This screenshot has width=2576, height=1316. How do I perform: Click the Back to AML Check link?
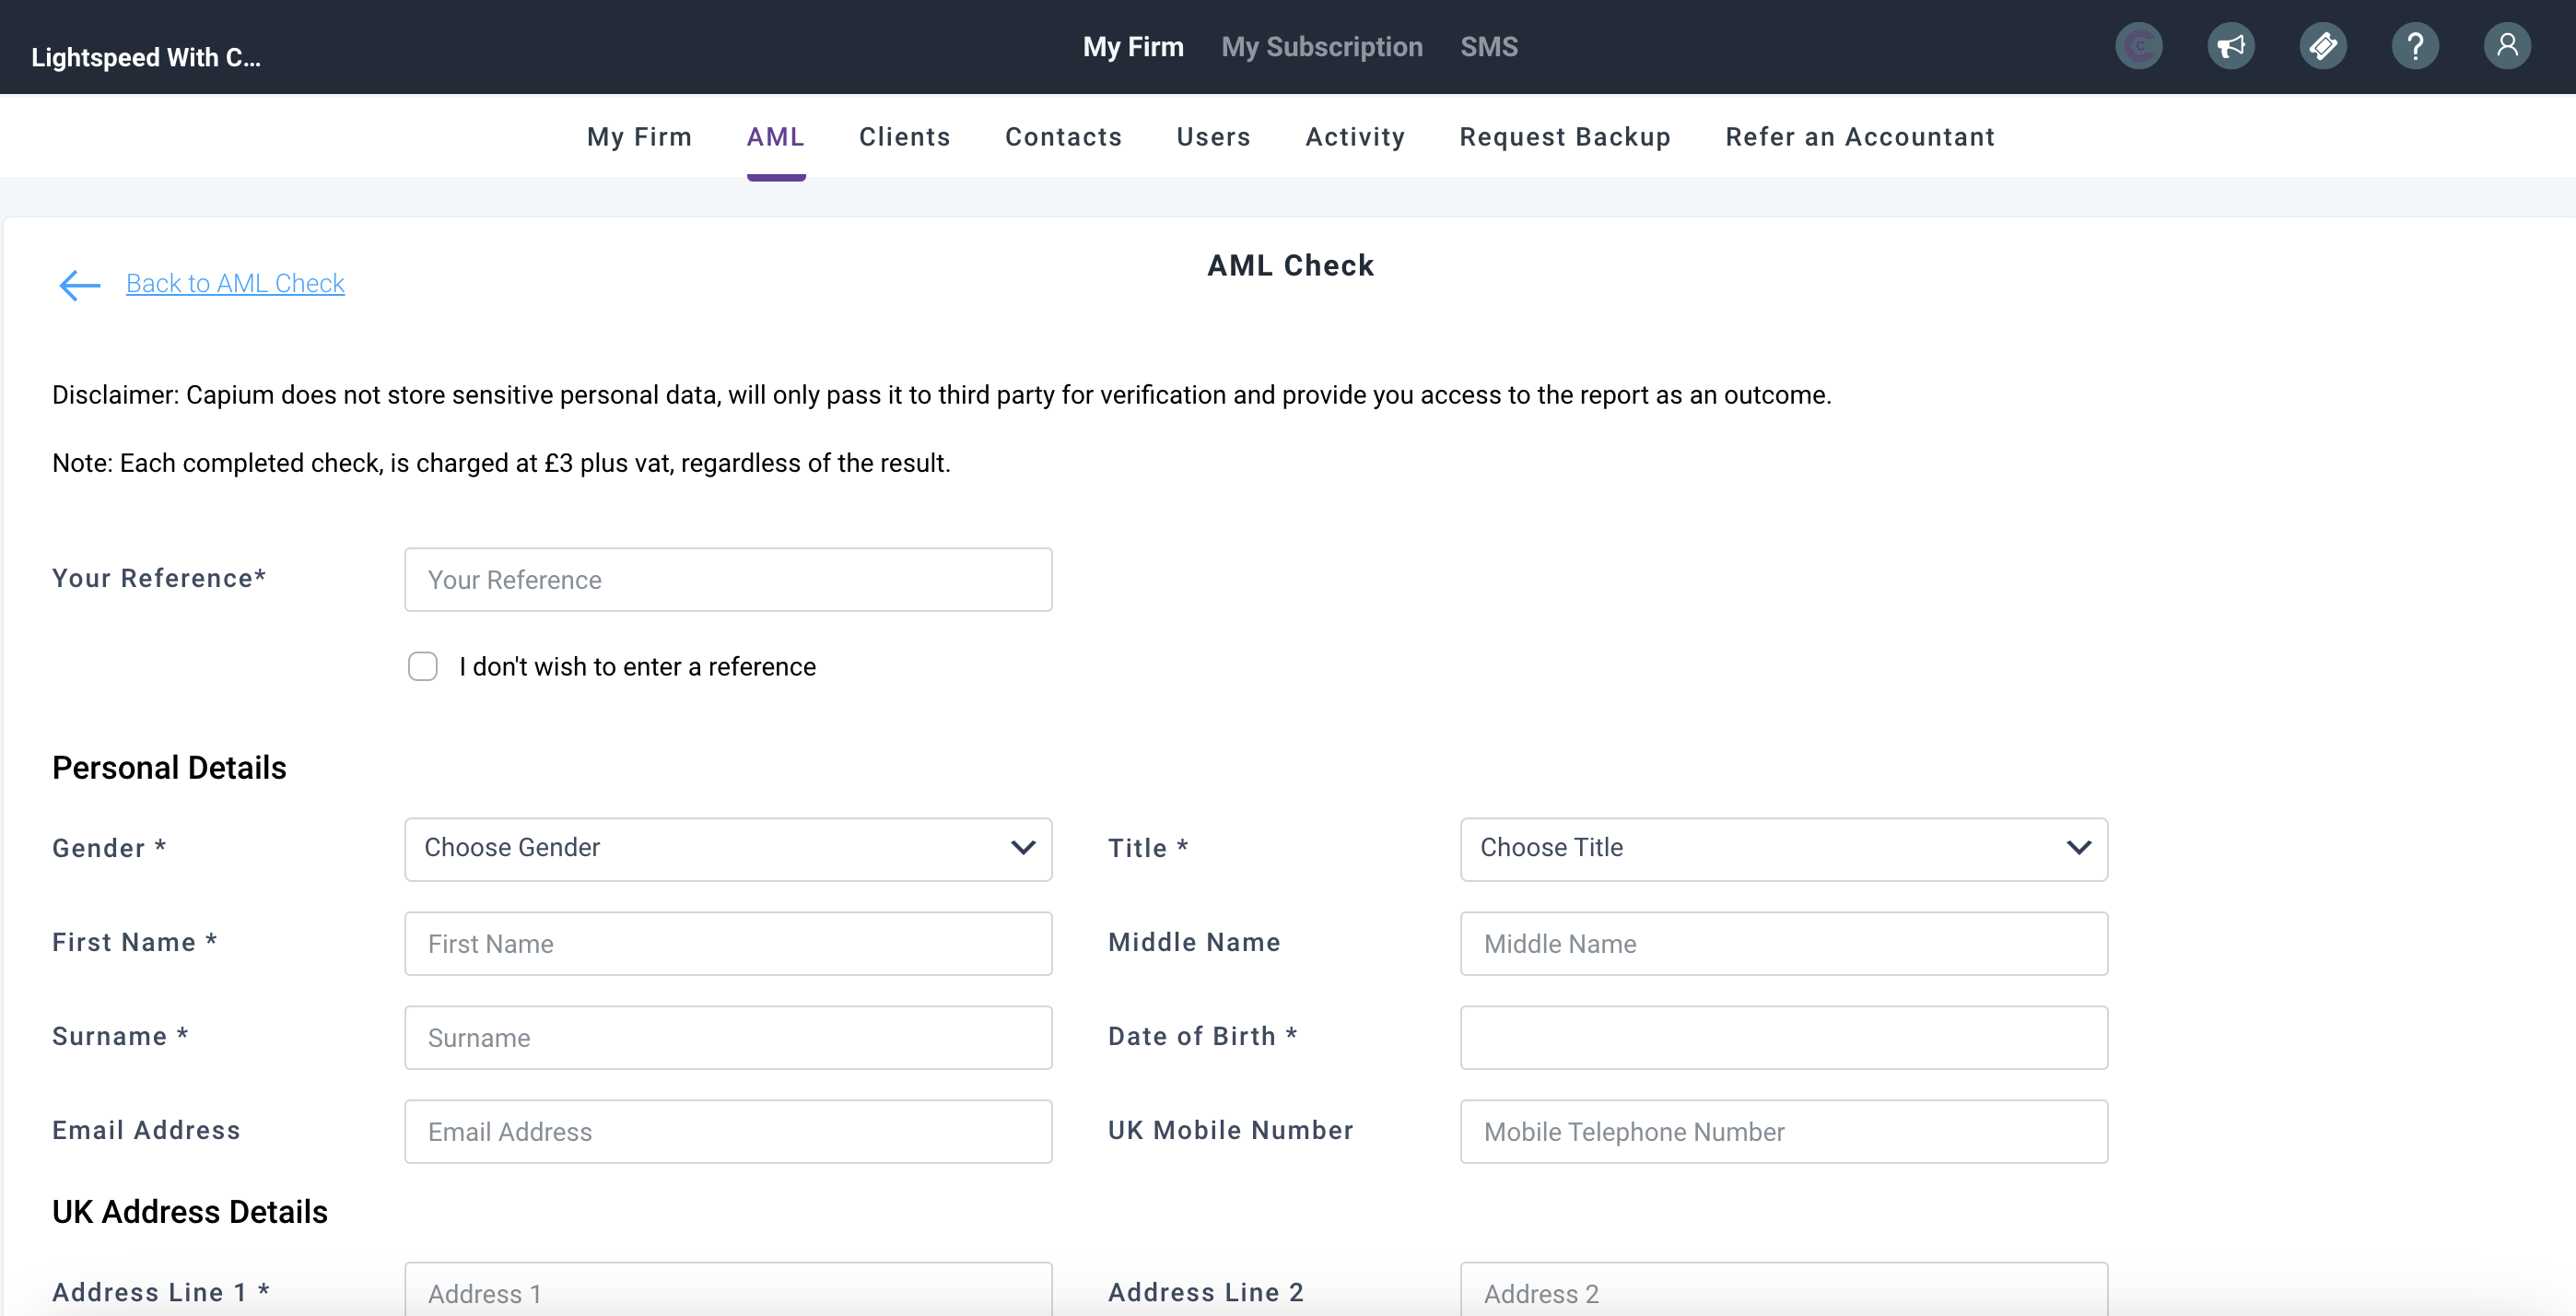tap(235, 284)
